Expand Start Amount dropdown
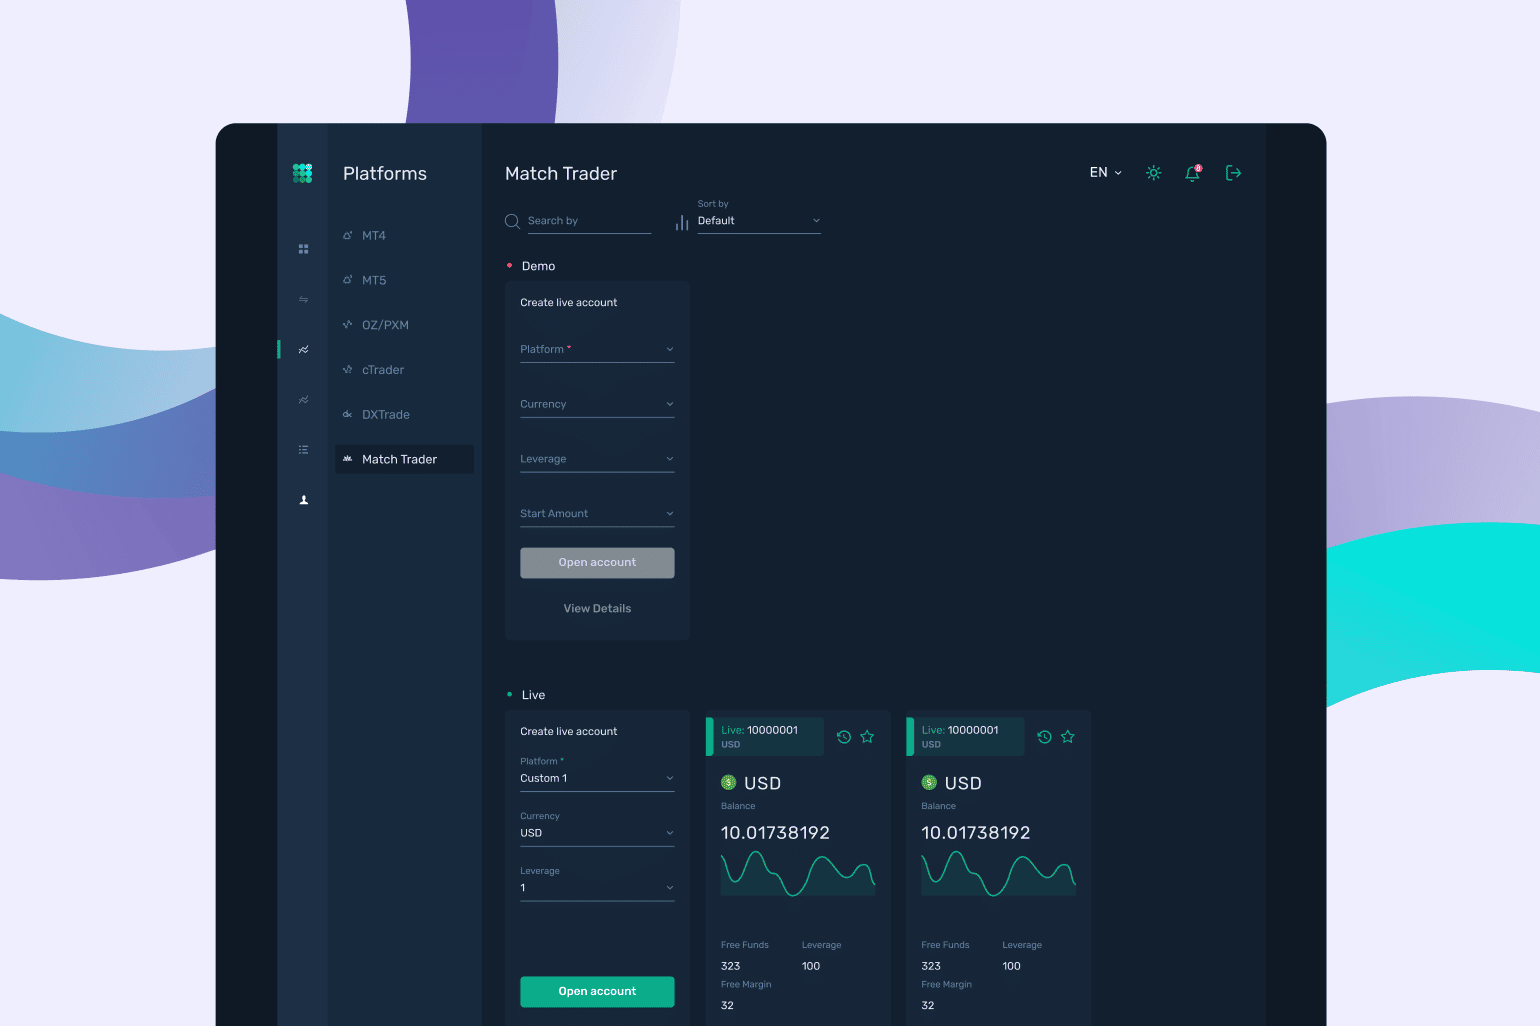1540x1026 pixels. click(x=597, y=514)
